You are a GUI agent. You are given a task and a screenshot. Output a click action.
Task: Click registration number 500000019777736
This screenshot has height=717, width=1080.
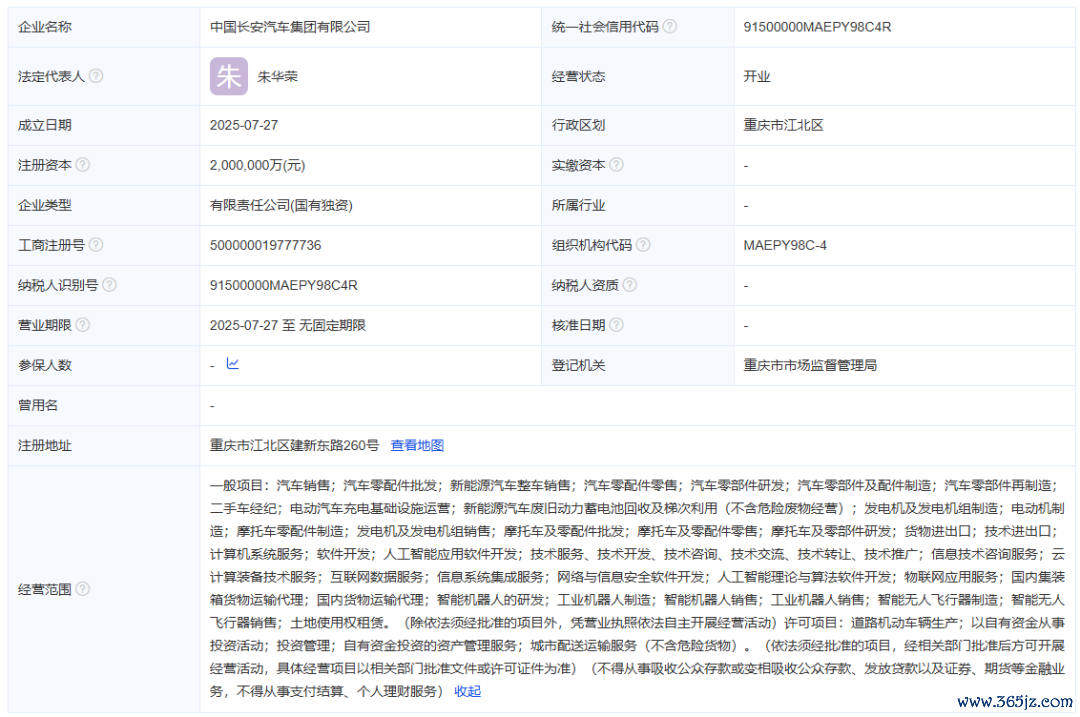pos(265,245)
